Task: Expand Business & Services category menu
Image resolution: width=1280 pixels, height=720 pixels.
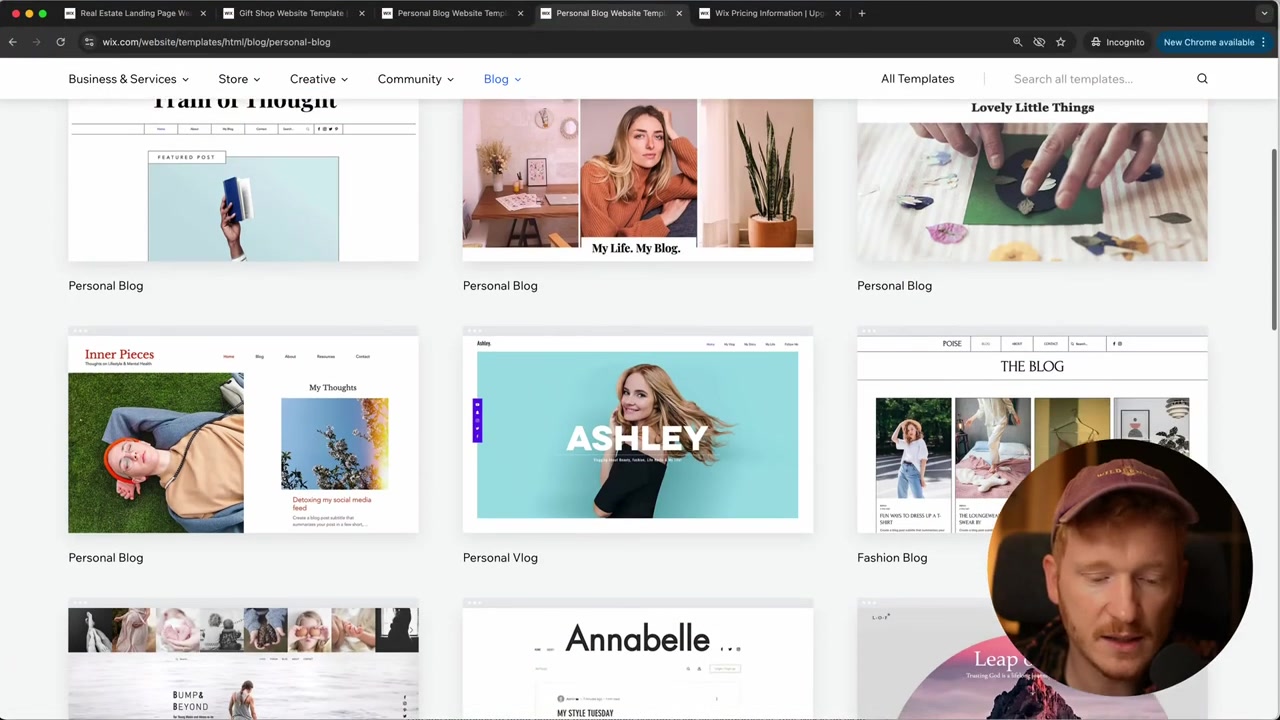Action: click(x=128, y=79)
